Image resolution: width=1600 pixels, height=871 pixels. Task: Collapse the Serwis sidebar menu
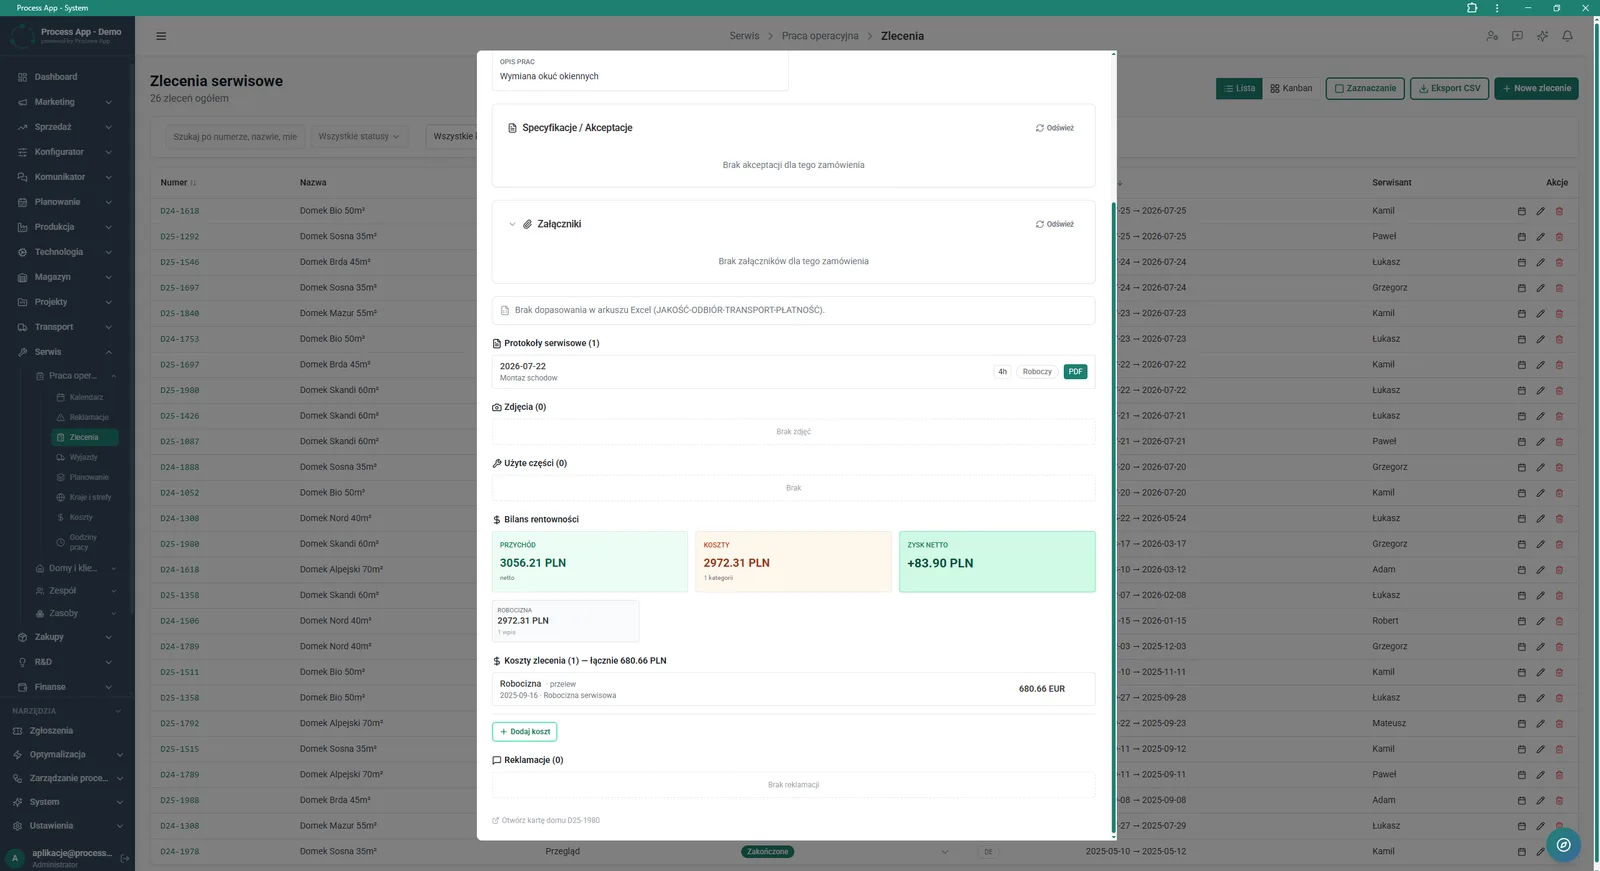click(67, 352)
